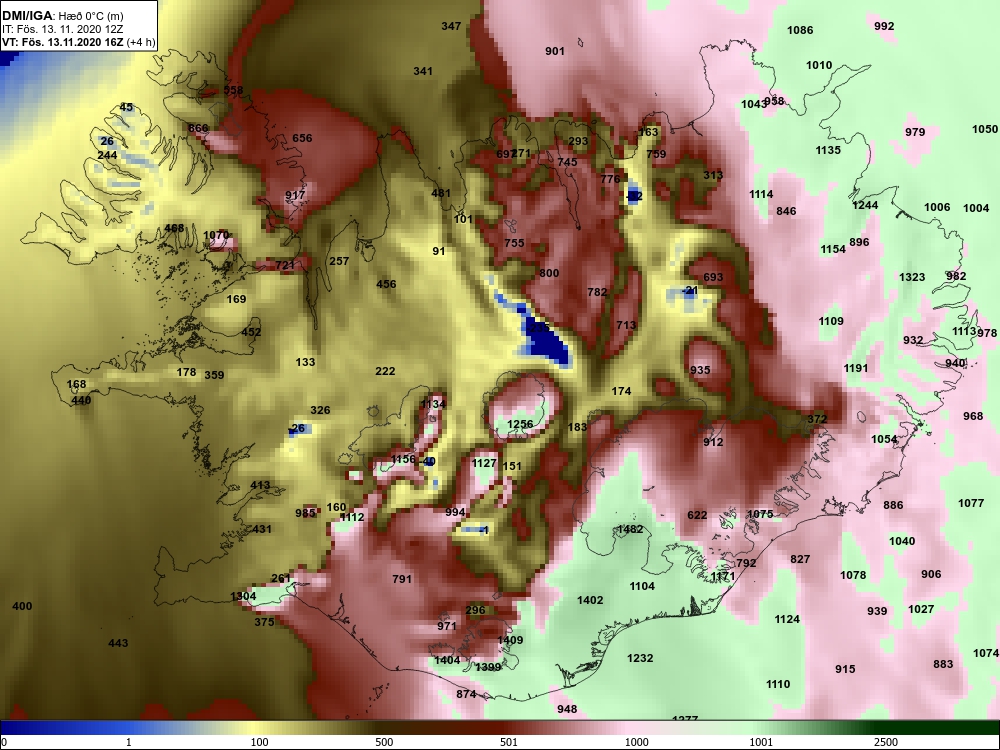This screenshot has height=750, width=1000.
Task: Click the map value '1114'
Action: [x=761, y=194]
